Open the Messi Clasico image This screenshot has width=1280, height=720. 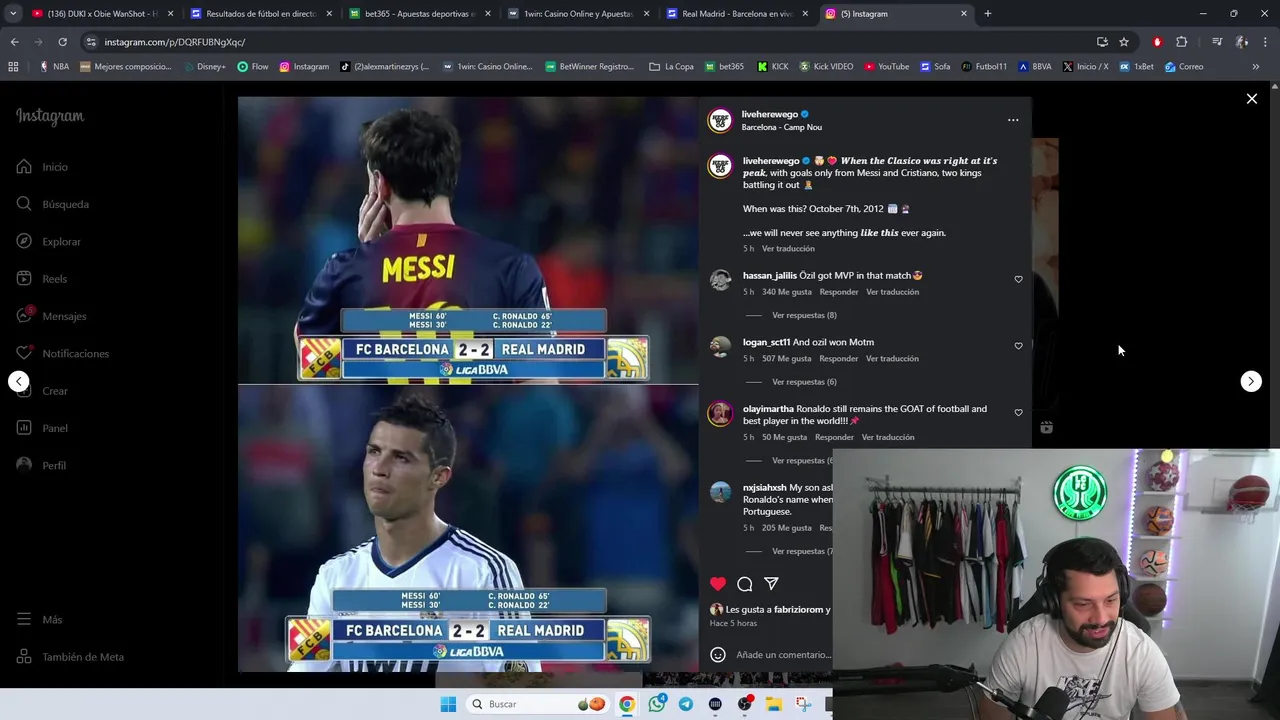pyautogui.click(x=468, y=240)
